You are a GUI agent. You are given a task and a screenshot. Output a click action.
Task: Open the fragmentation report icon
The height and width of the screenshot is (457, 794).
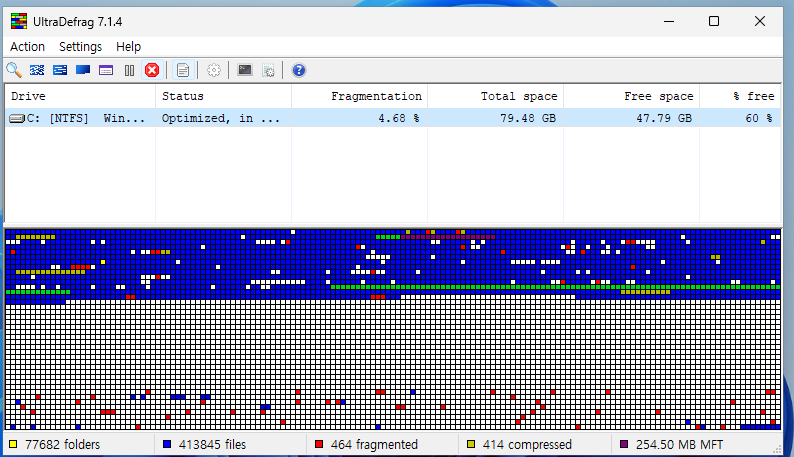tap(183, 70)
